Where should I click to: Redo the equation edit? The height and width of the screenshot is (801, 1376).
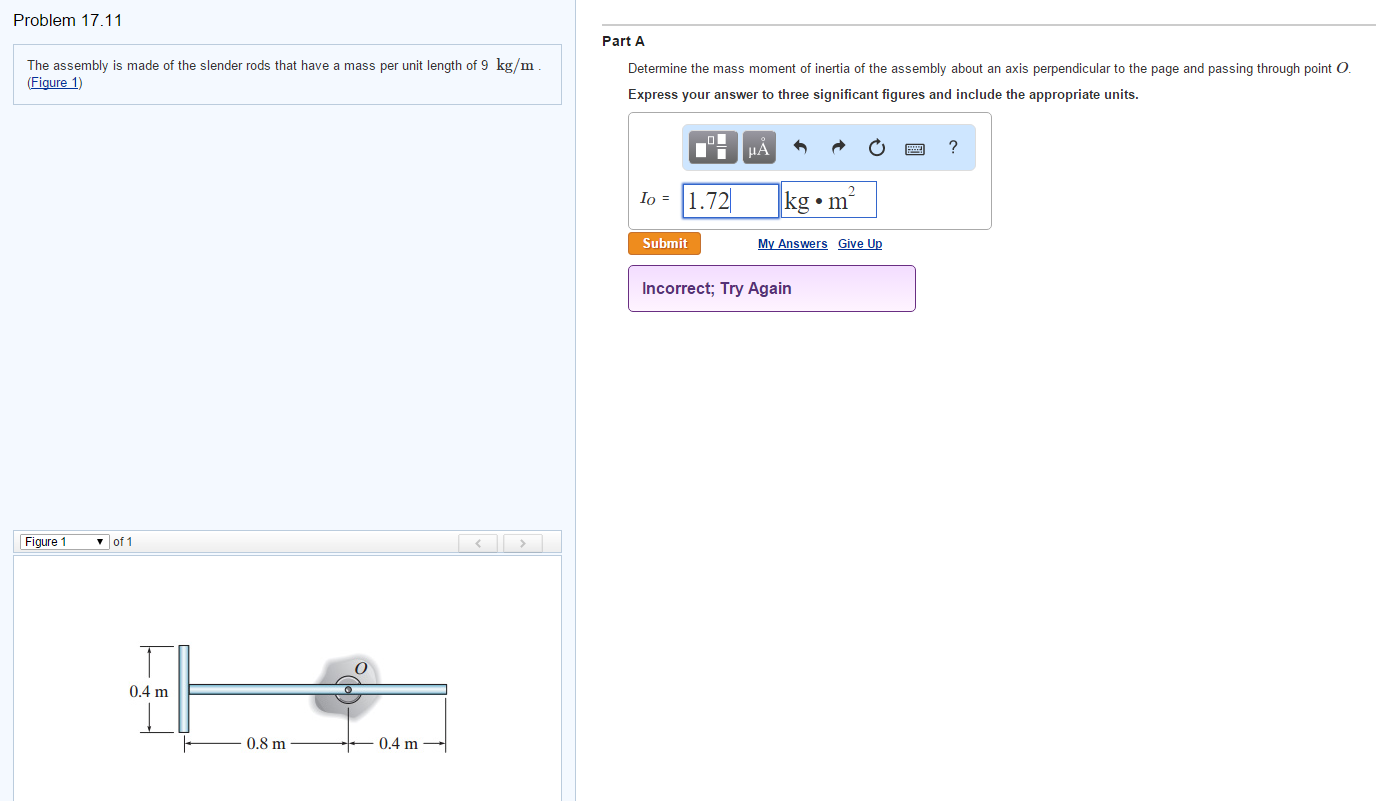[838, 147]
